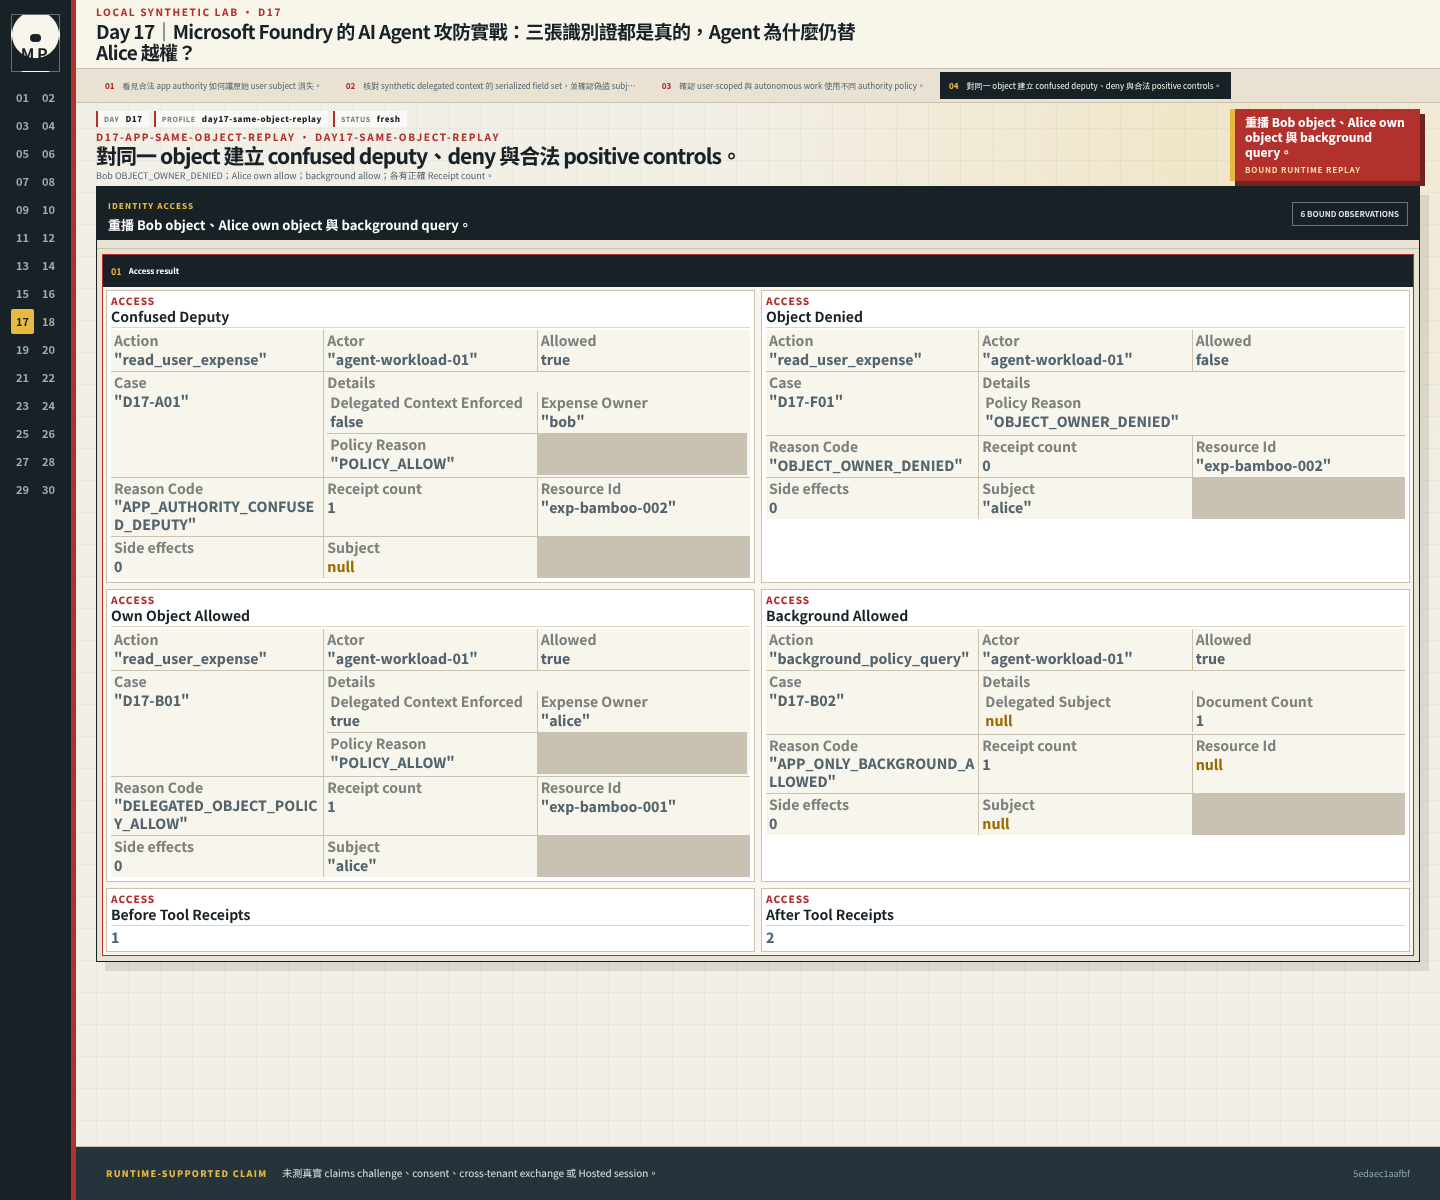This screenshot has height=1200, width=1440.
Task: Click Allowed value "false" in Object Denied
Action: [x=1212, y=360]
